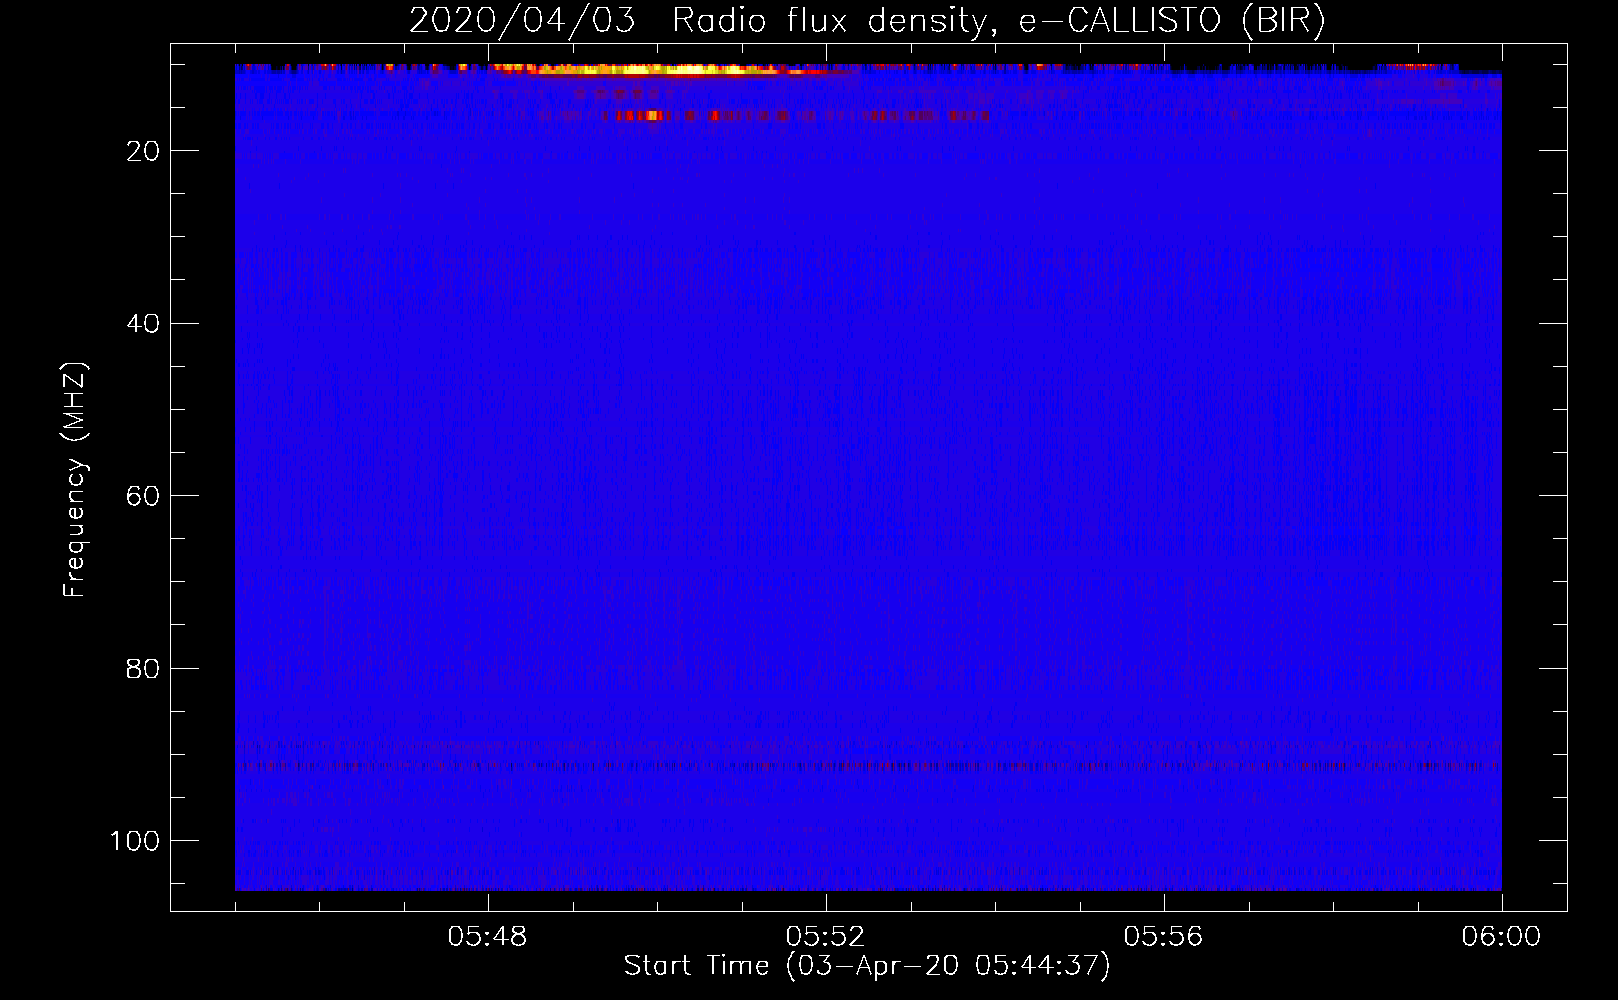Click the 100 MHz frequency tick label
Image resolution: width=1618 pixels, height=1000 pixels.
click(135, 841)
